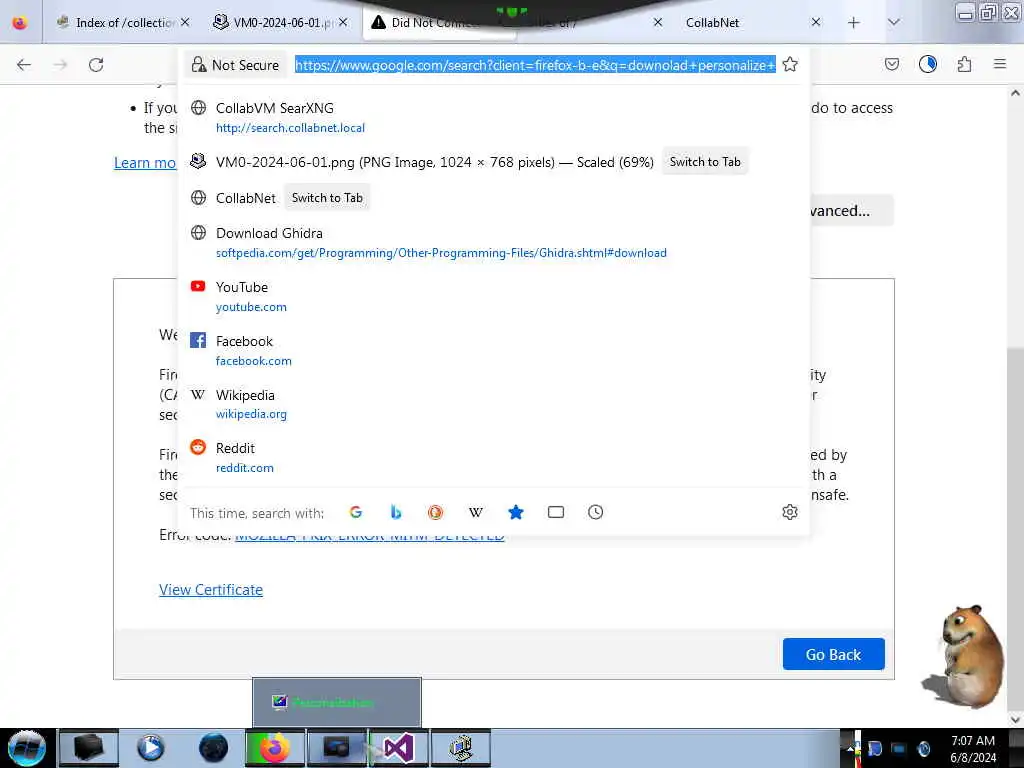This screenshot has width=1024, height=768.
Task: Search in History this time
Action: 596,513
